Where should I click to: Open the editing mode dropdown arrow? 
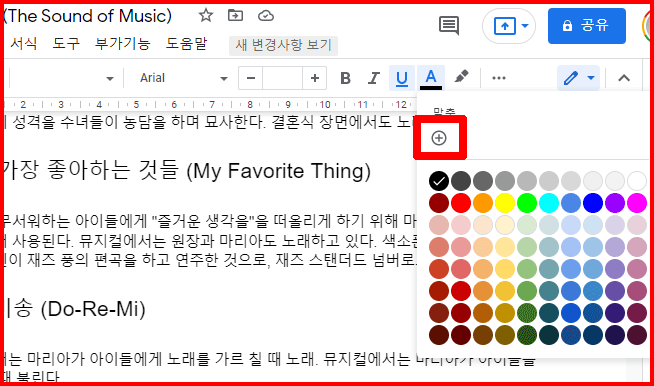pyautogui.click(x=591, y=78)
